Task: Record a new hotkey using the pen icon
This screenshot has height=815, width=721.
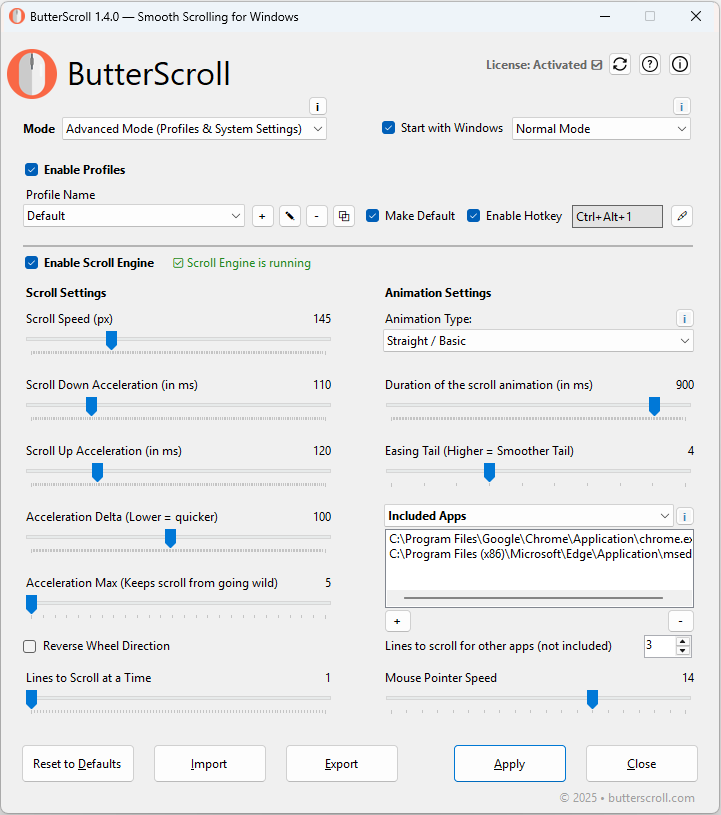Action: click(681, 215)
